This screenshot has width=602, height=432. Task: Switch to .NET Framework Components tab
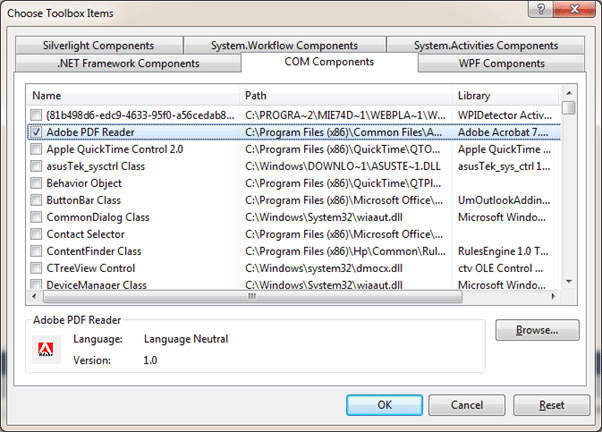point(128,63)
